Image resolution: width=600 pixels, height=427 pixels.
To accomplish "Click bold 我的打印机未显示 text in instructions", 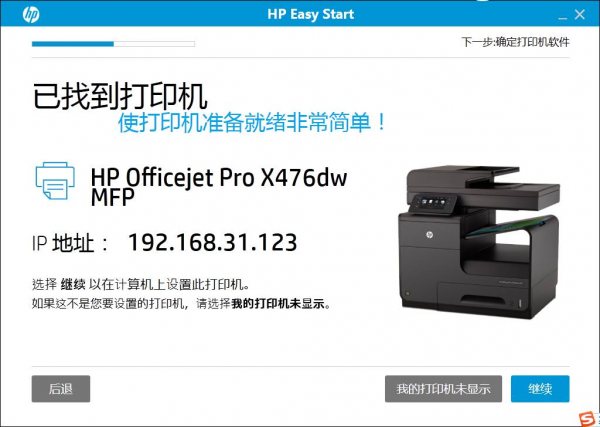I will 278,305.
